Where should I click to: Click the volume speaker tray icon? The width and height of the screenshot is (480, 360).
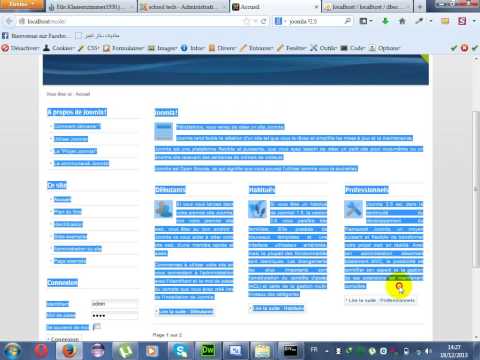(x=428, y=351)
